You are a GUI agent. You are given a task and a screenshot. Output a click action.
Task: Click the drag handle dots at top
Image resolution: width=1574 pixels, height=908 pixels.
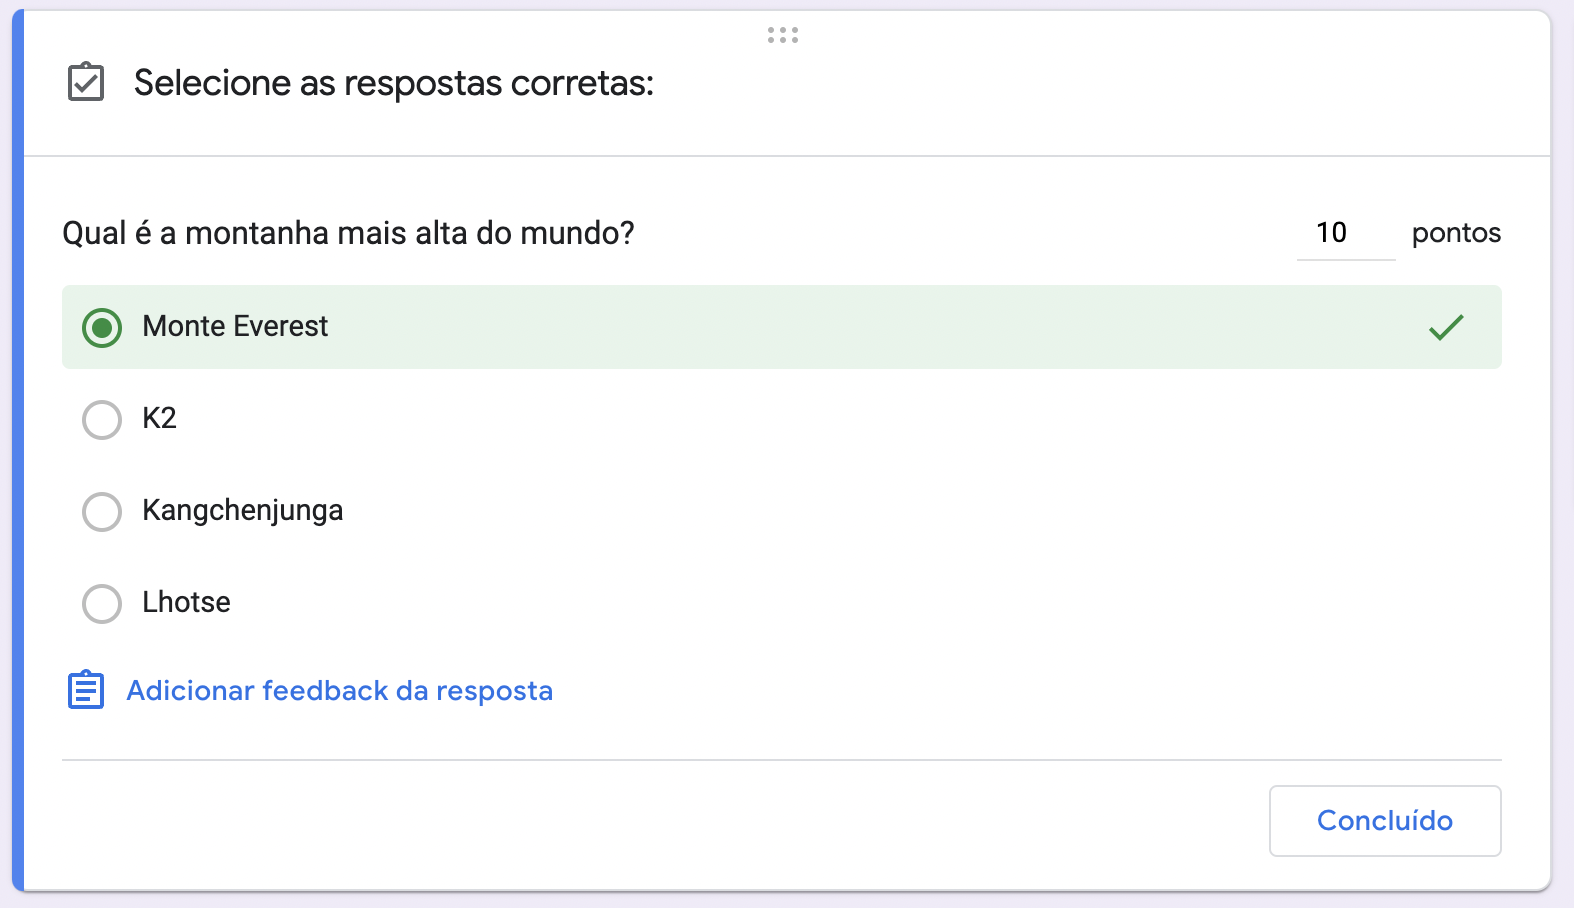click(x=783, y=35)
